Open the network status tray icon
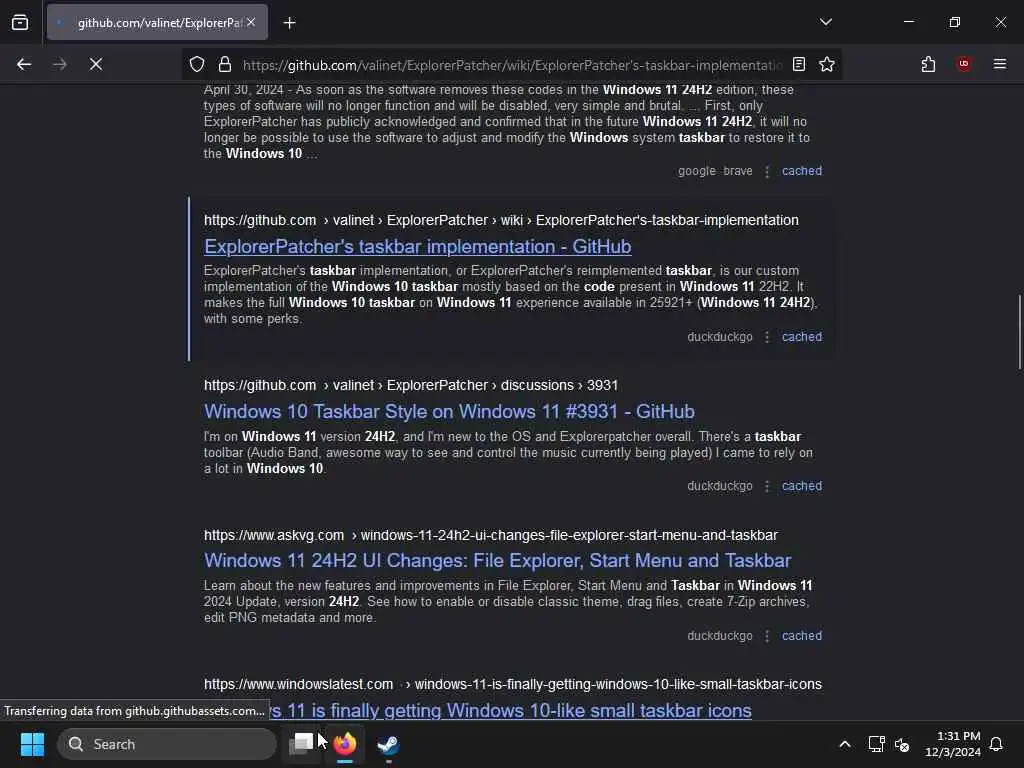 [876, 744]
